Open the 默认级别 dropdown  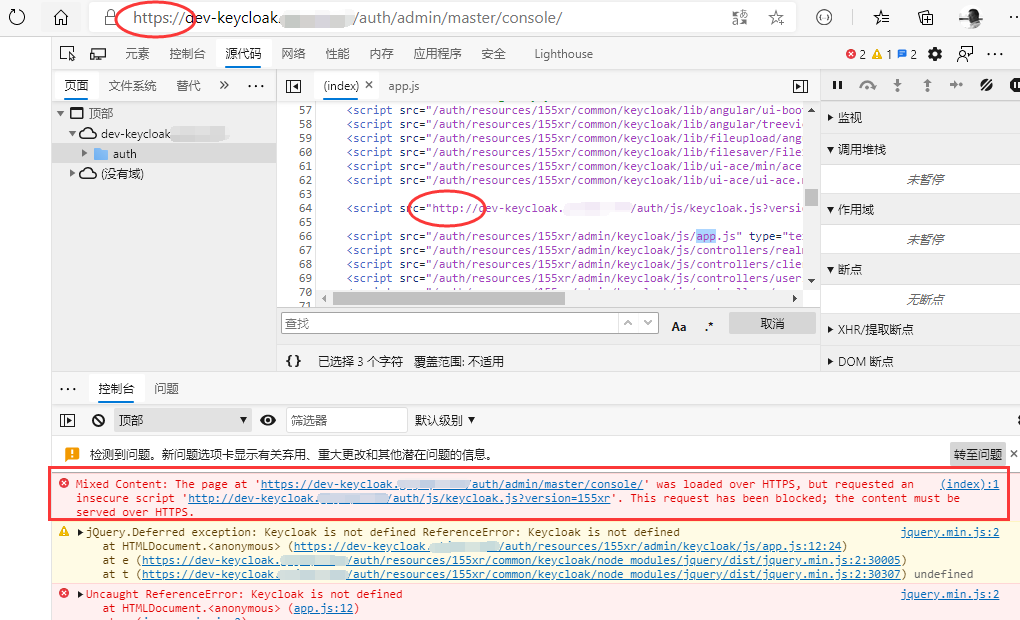point(443,419)
